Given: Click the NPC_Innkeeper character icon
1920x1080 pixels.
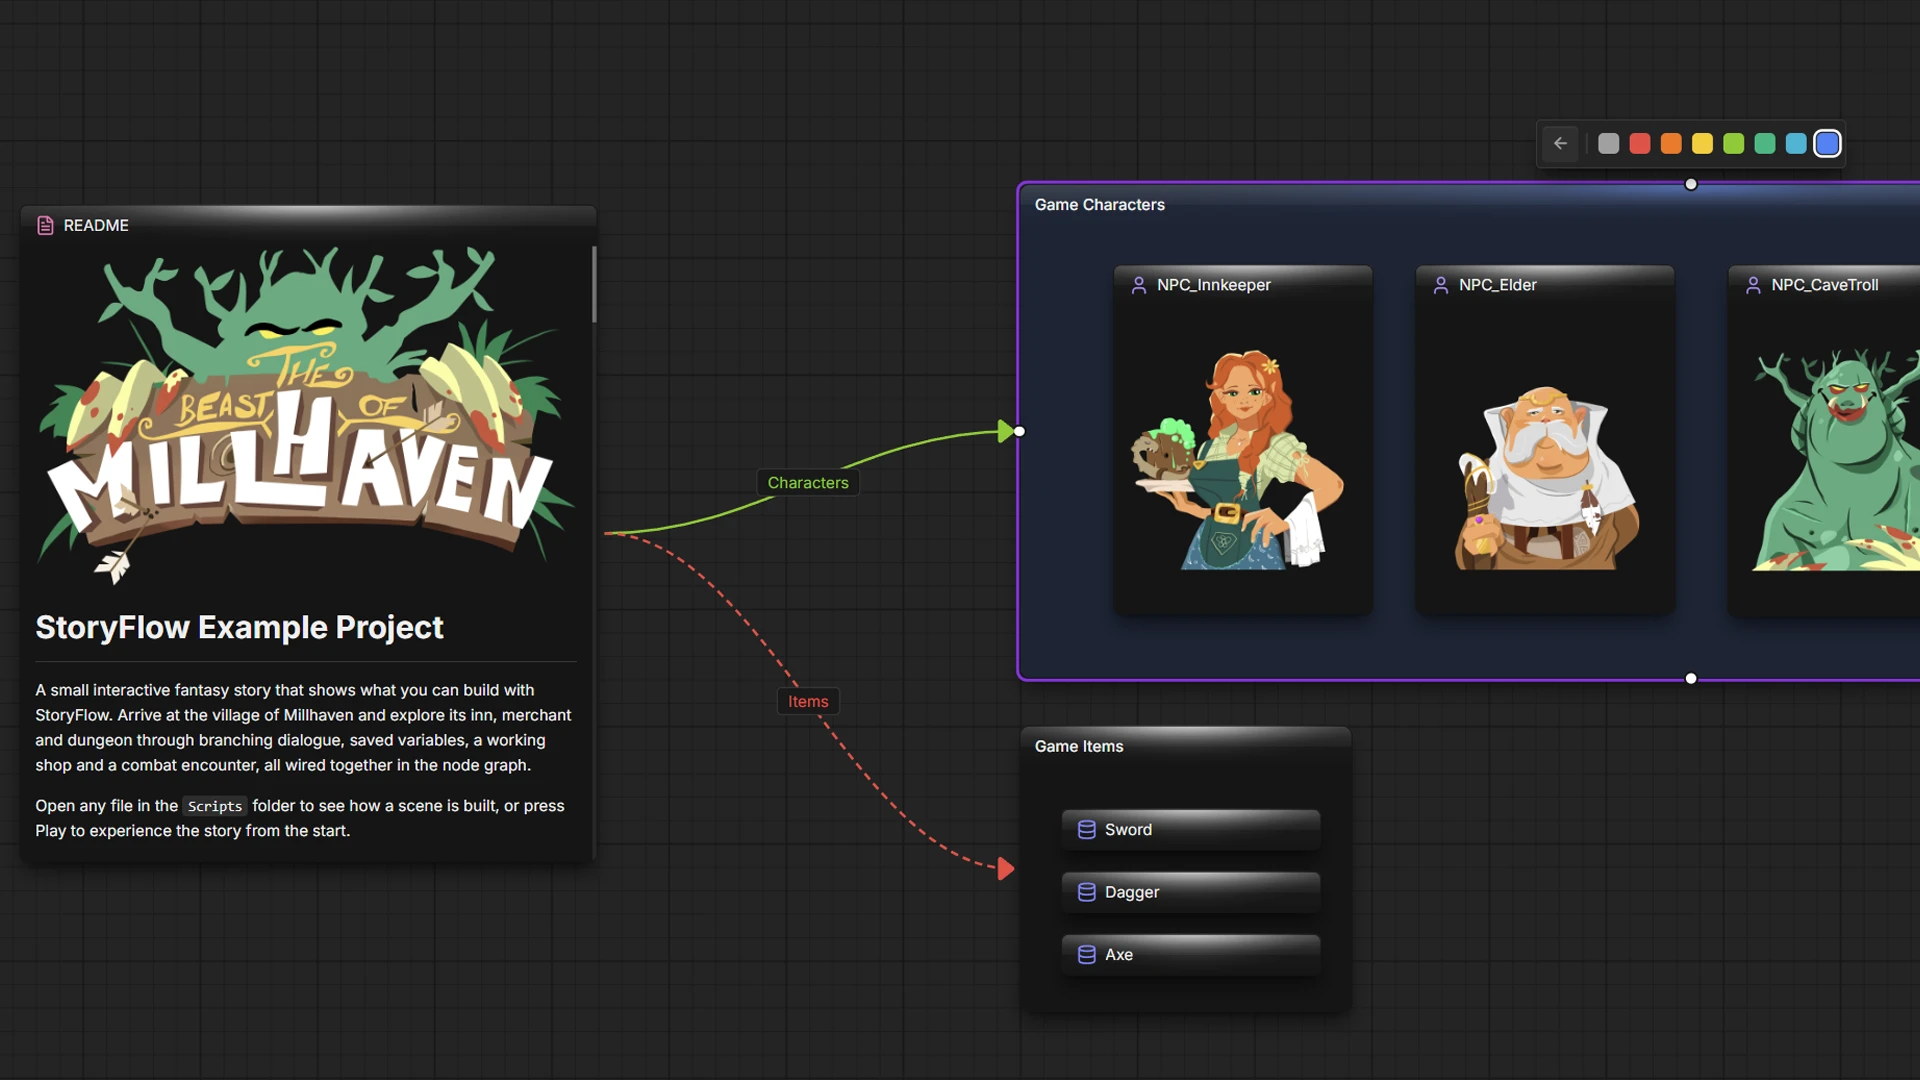Looking at the screenshot, I should (x=1139, y=286).
